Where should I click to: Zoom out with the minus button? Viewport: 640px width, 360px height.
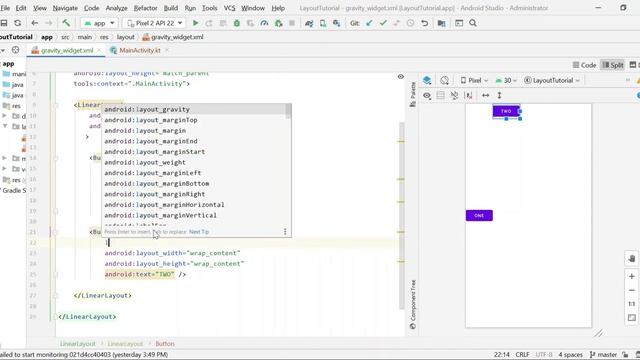[632, 290]
